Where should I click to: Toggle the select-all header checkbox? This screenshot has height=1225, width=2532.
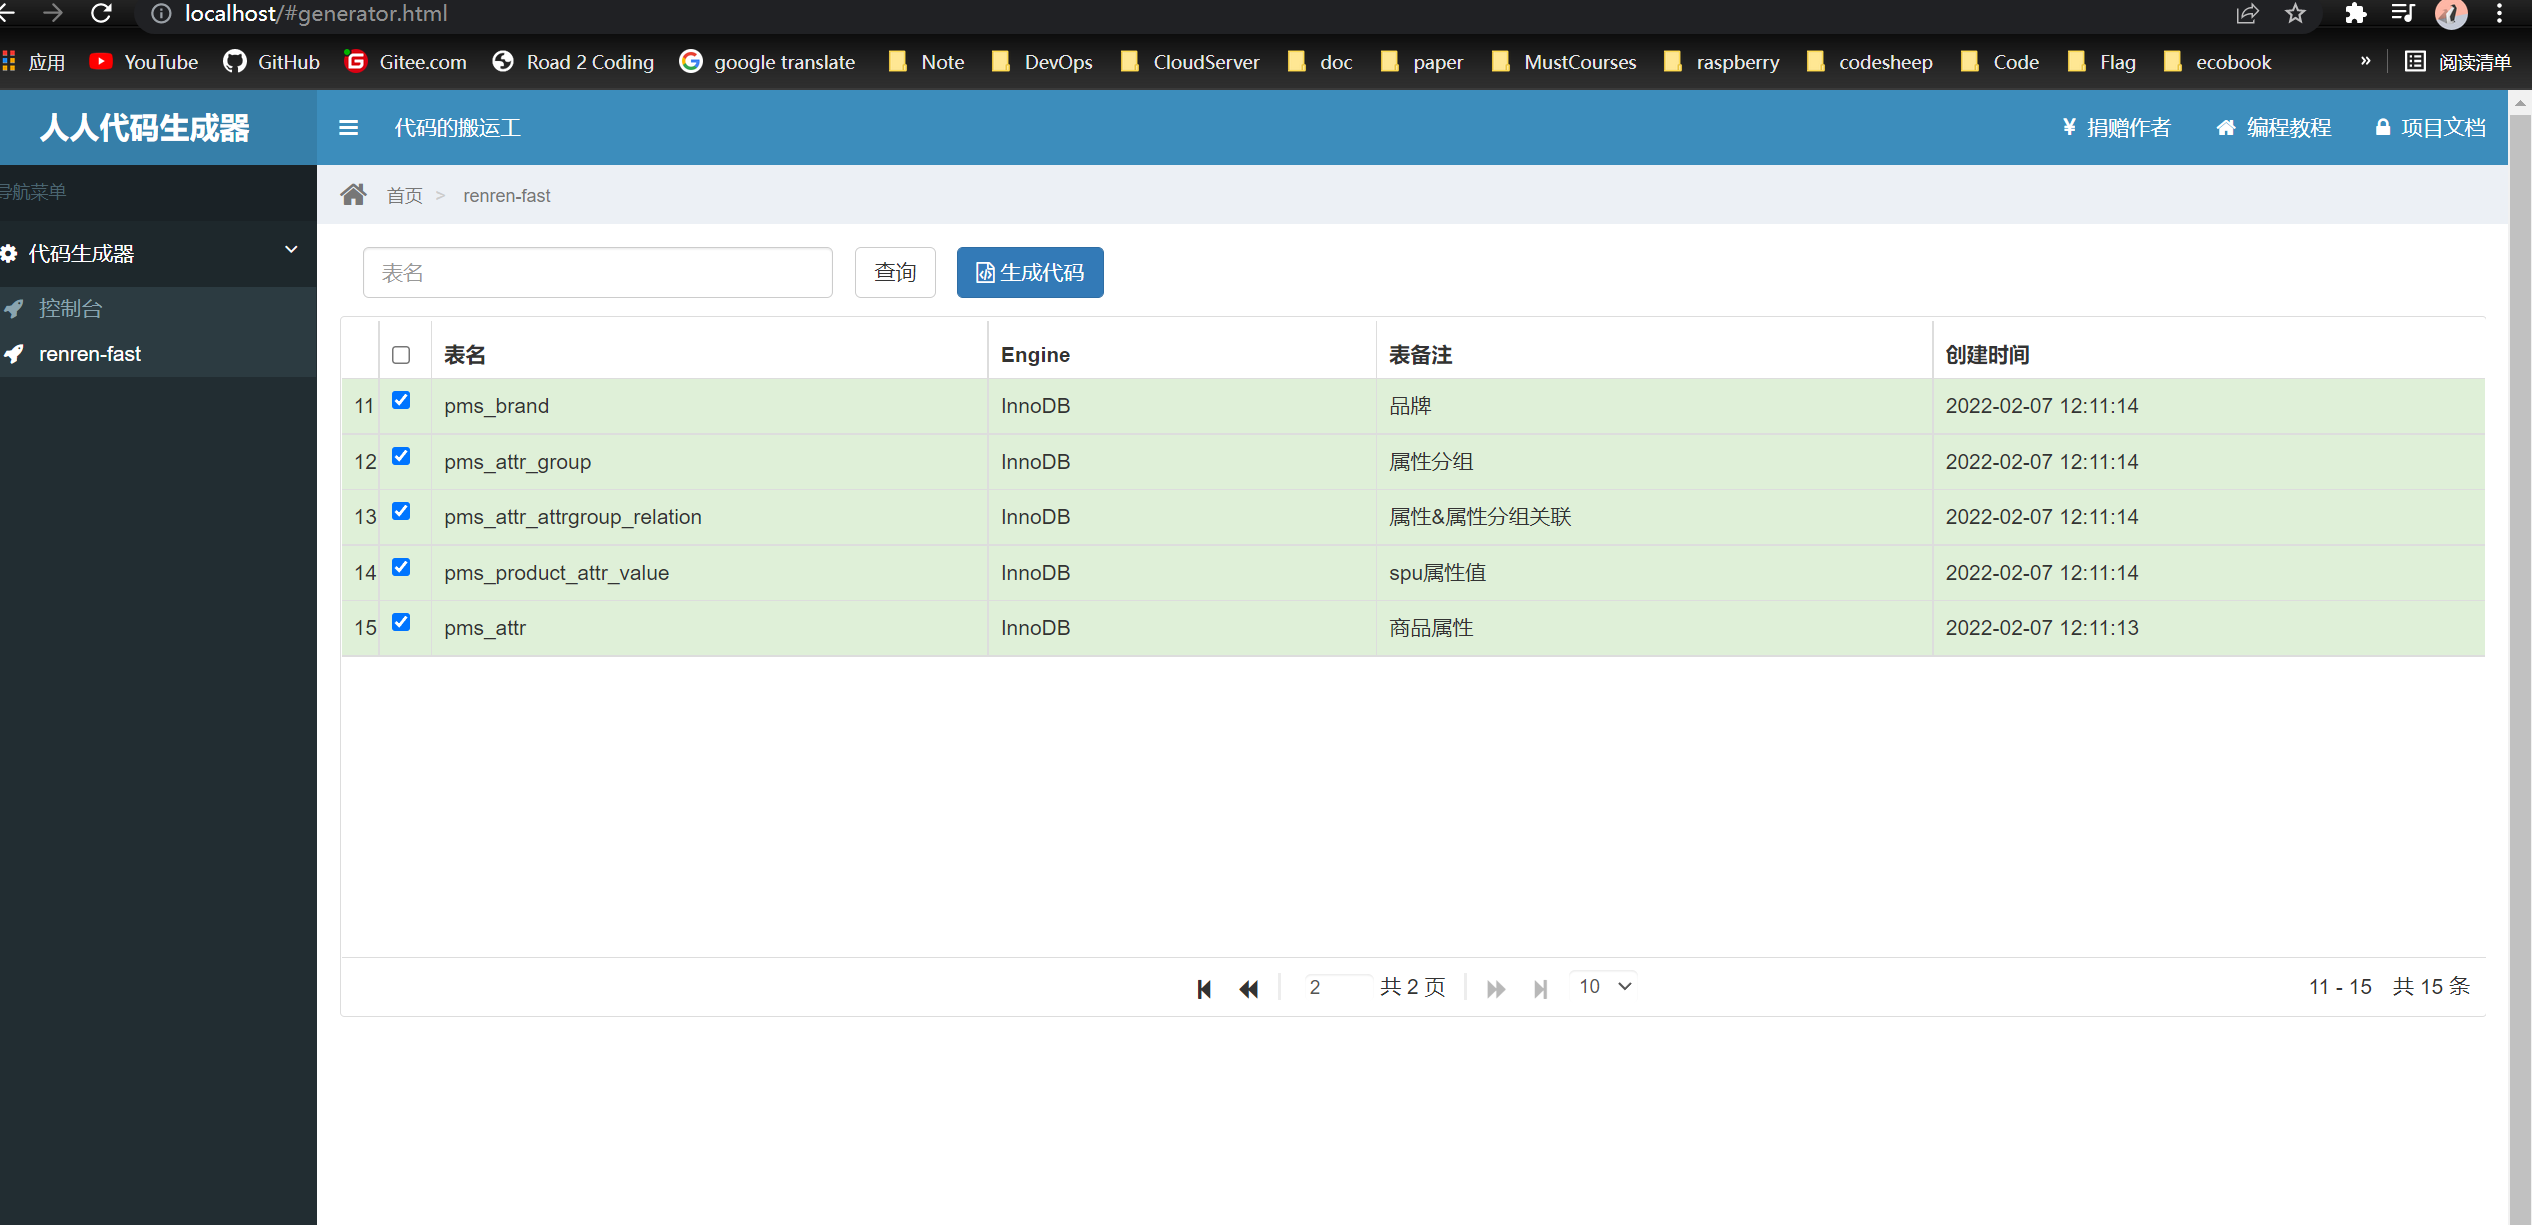pos(401,355)
